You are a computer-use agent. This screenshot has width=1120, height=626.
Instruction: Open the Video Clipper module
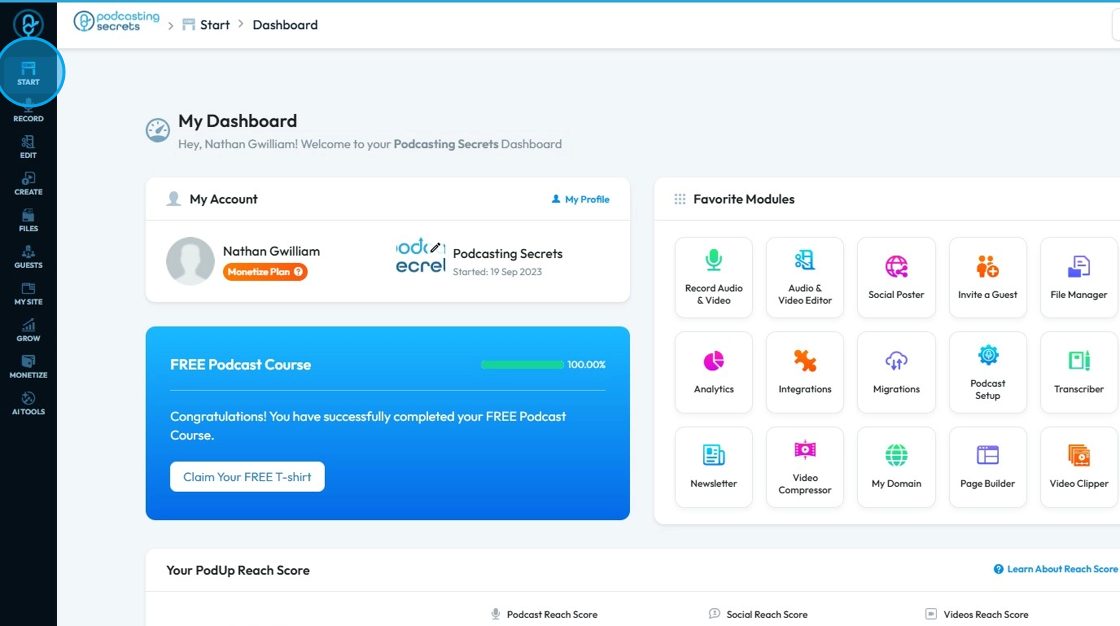coord(1079,467)
